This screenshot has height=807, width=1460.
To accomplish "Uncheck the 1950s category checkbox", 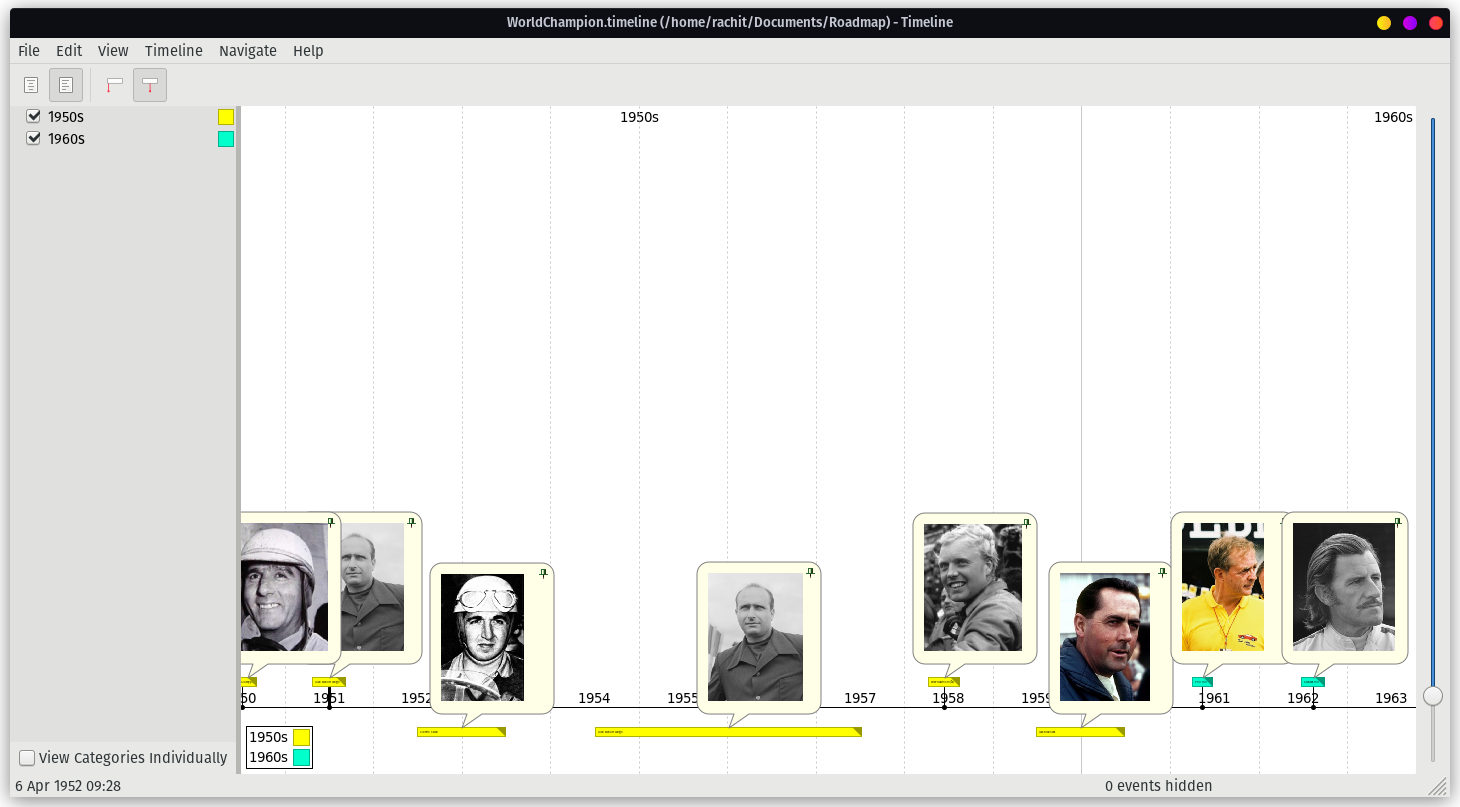I will (x=33, y=116).
